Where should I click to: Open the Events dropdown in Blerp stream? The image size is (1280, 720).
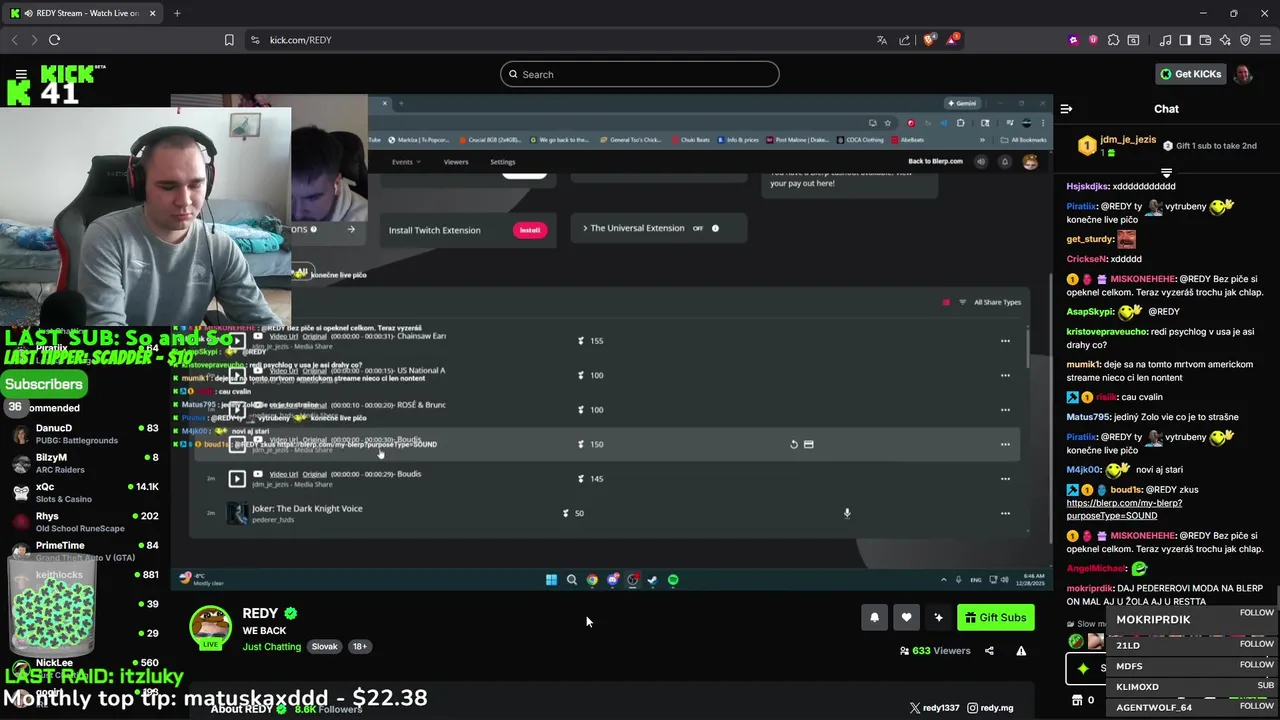pos(406,162)
